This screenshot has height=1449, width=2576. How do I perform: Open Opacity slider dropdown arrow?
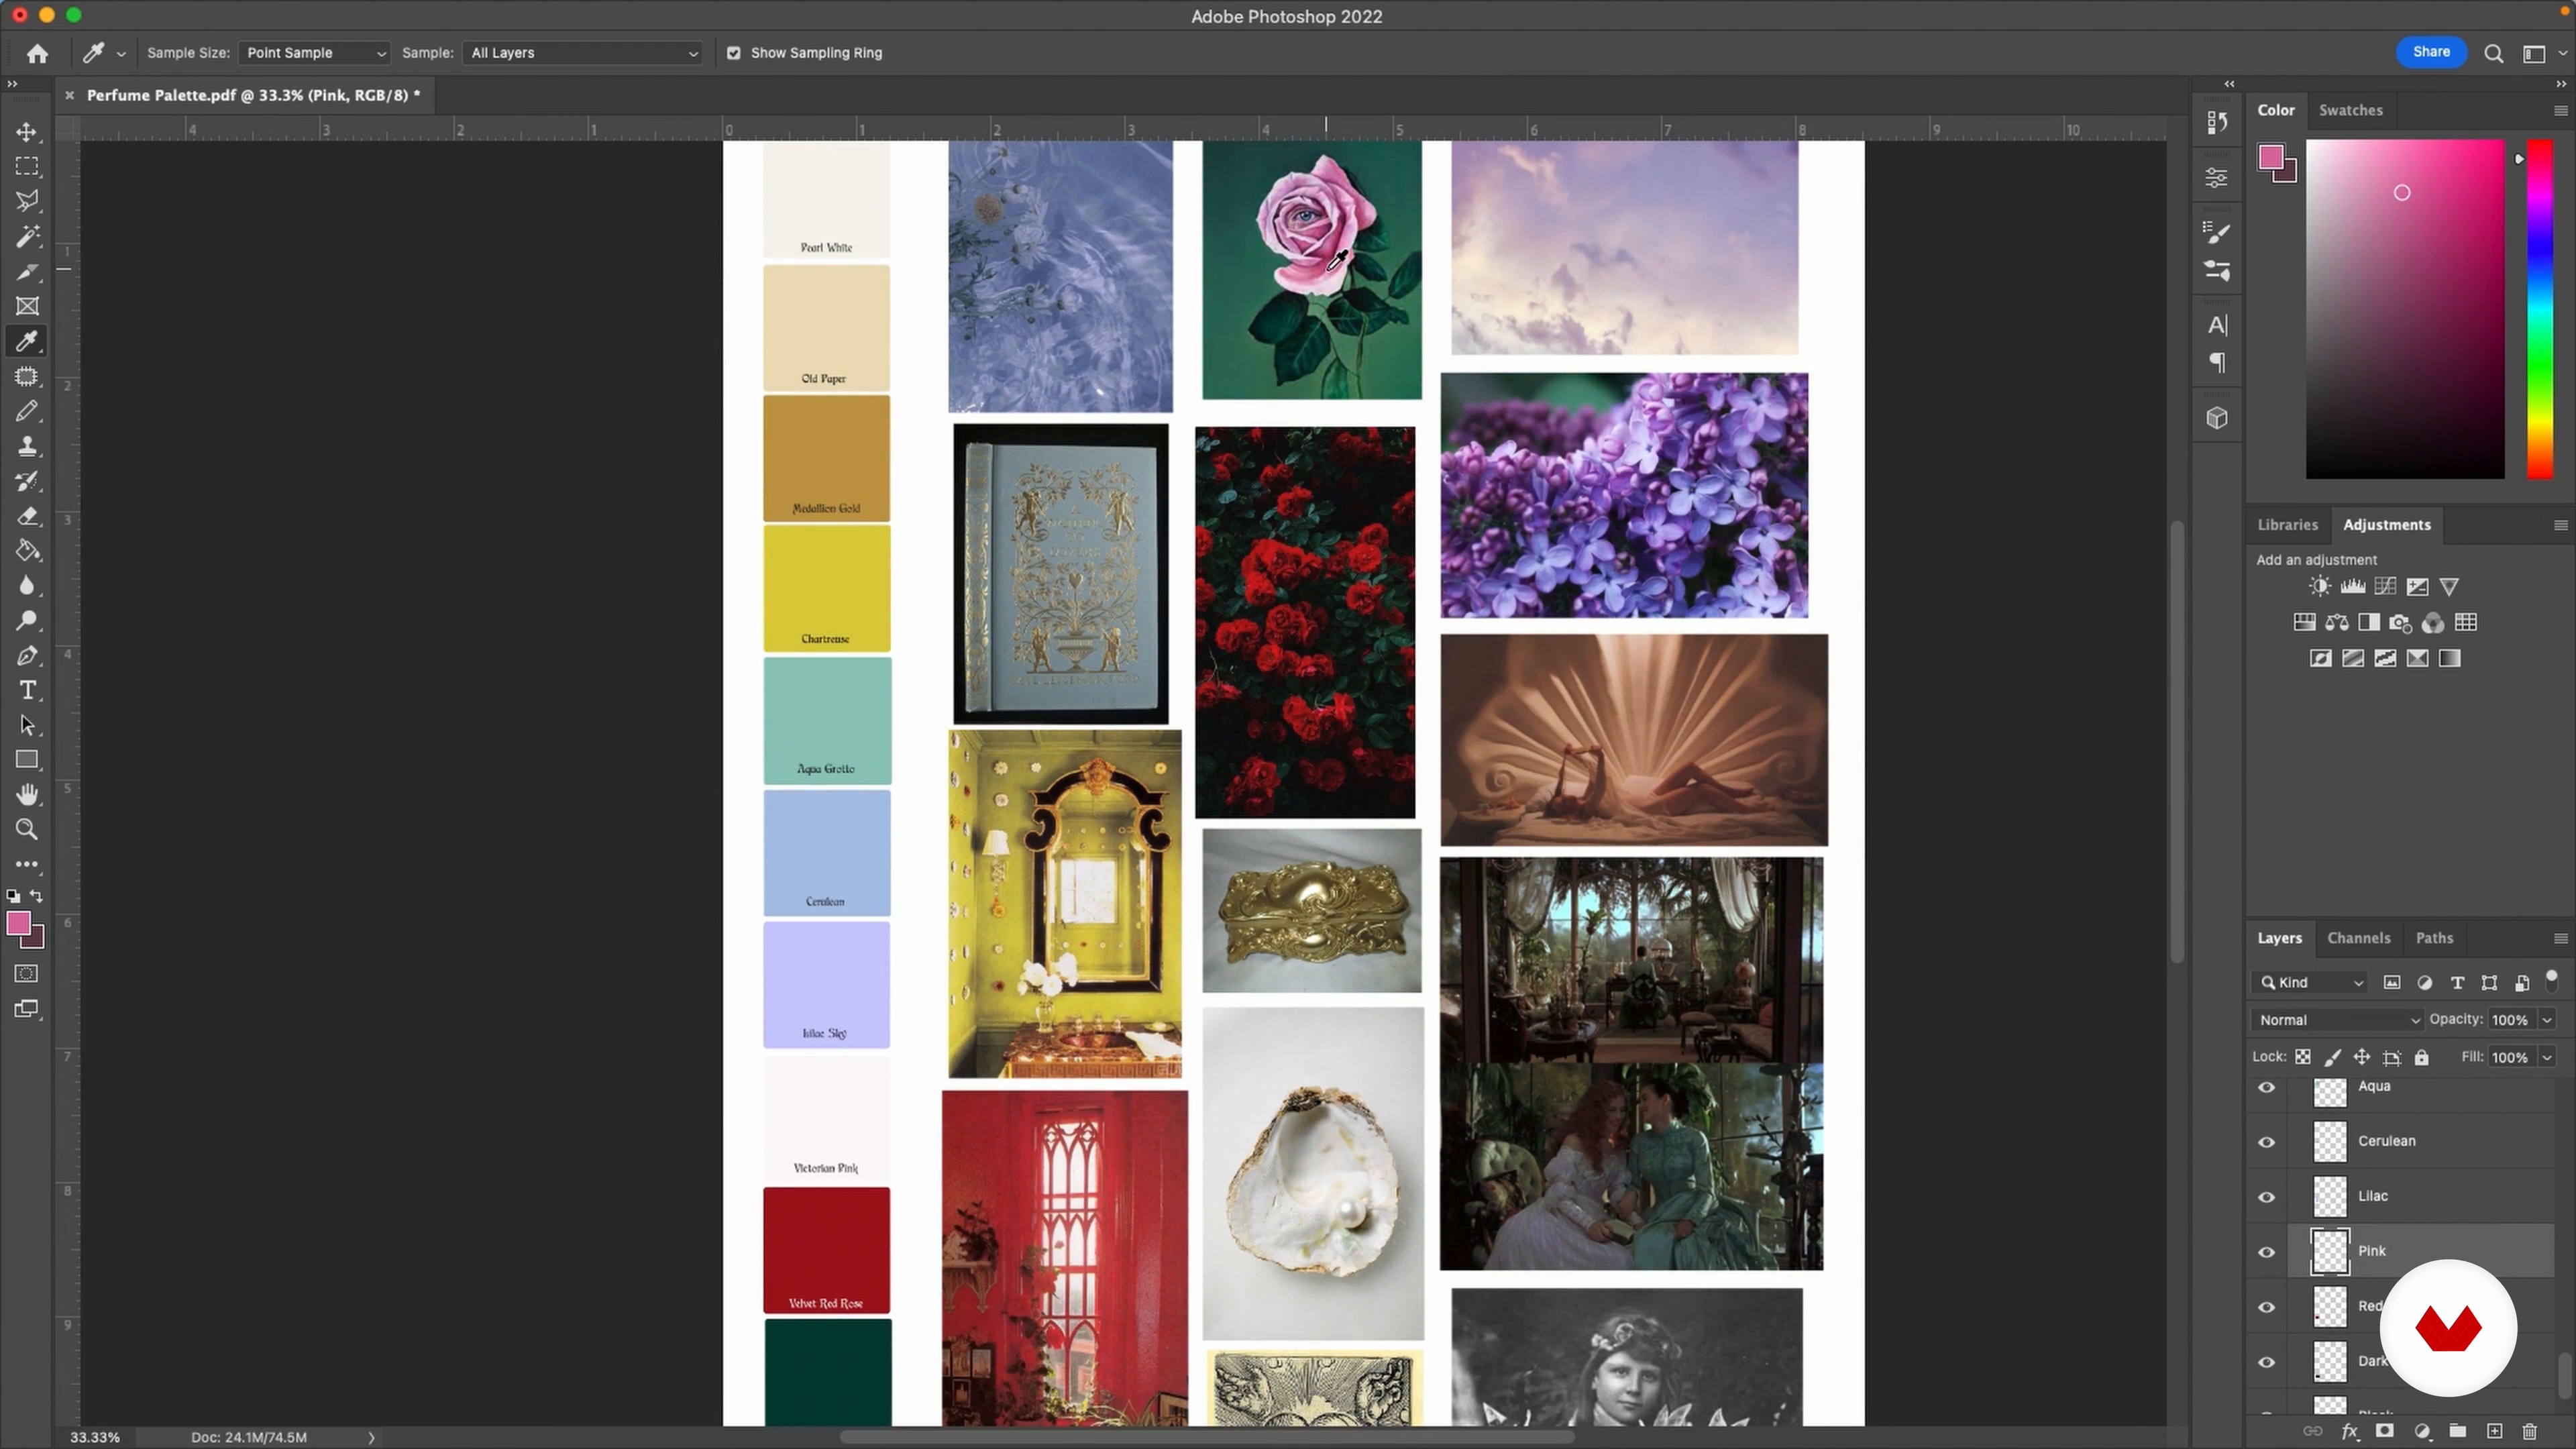pos(2547,1020)
